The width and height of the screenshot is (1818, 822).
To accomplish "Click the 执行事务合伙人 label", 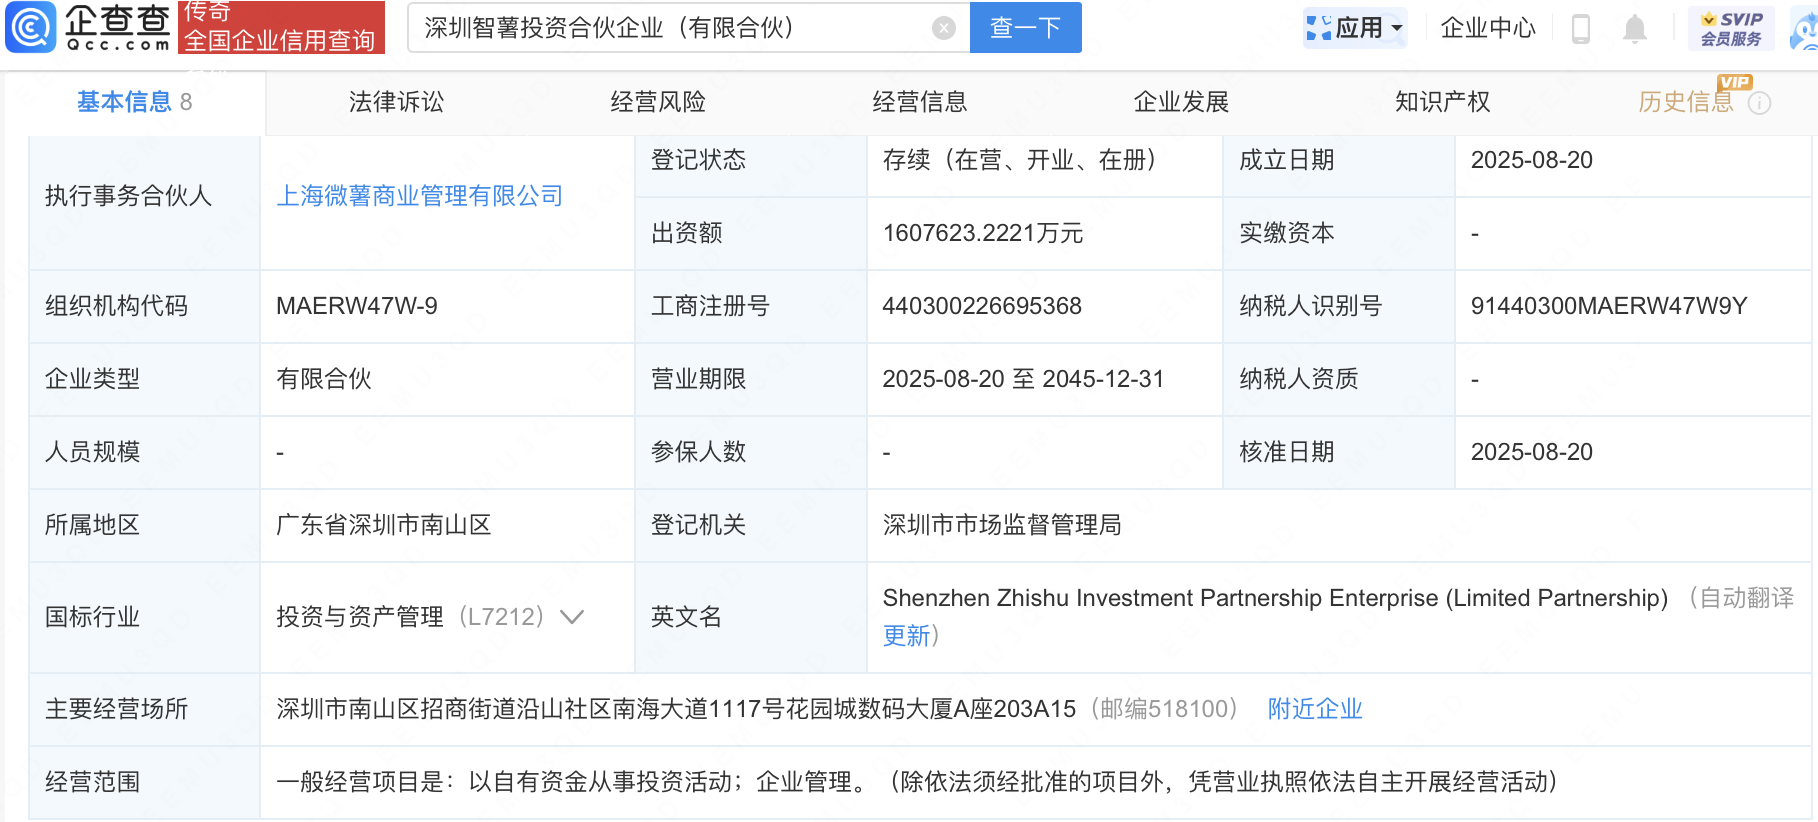I will coord(128,196).
